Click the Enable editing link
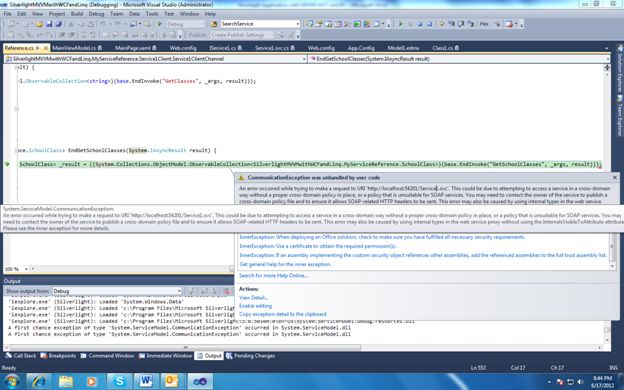 255,306
